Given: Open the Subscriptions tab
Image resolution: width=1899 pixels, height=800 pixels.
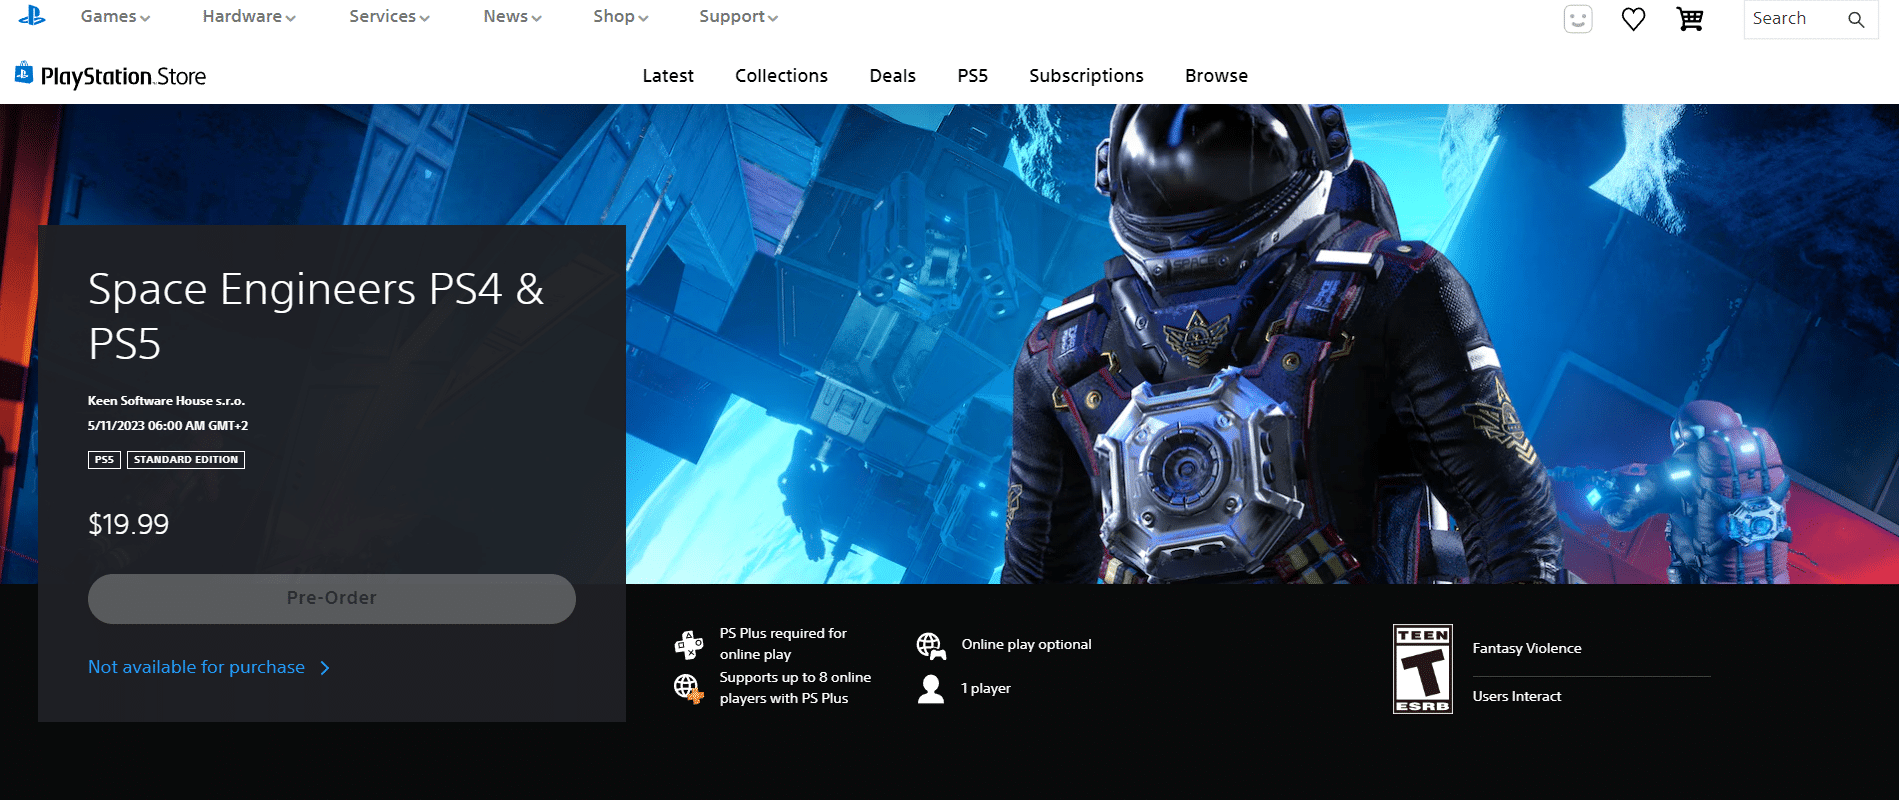Looking at the screenshot, I should [x=1086, y=76].
